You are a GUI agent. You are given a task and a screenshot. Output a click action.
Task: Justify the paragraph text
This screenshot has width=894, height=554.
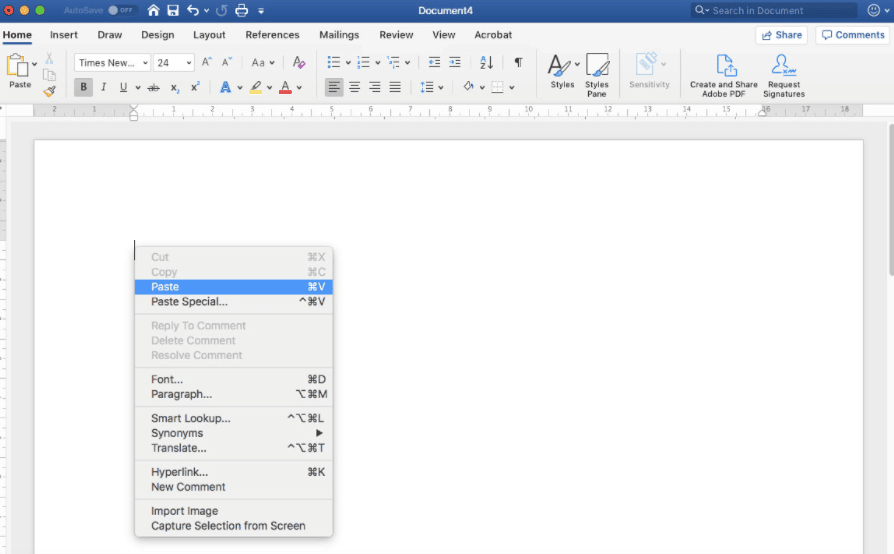point(395,87)
